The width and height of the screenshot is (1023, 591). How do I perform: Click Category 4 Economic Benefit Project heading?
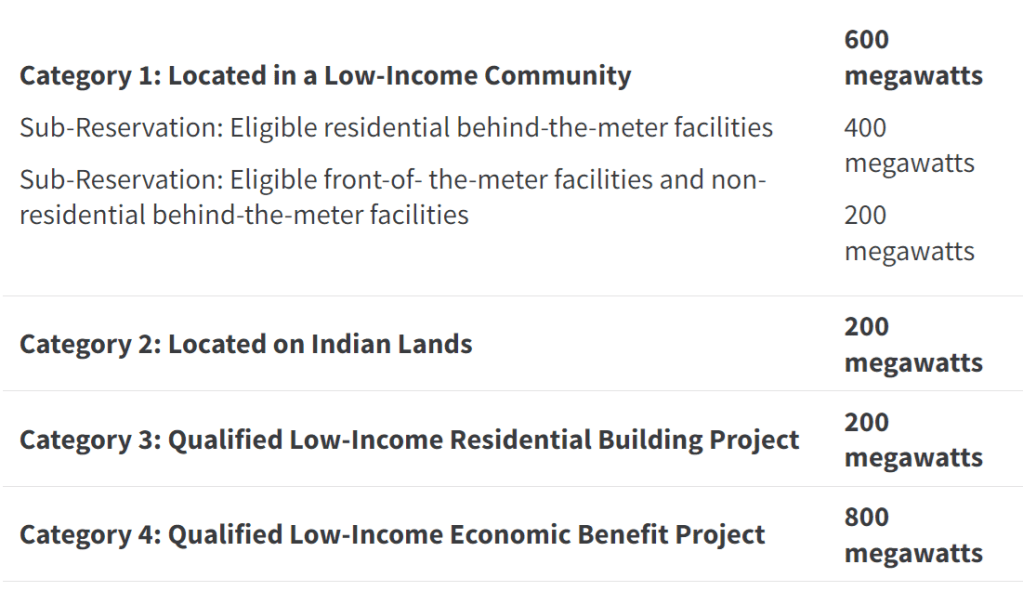click(x=392, y=535)
